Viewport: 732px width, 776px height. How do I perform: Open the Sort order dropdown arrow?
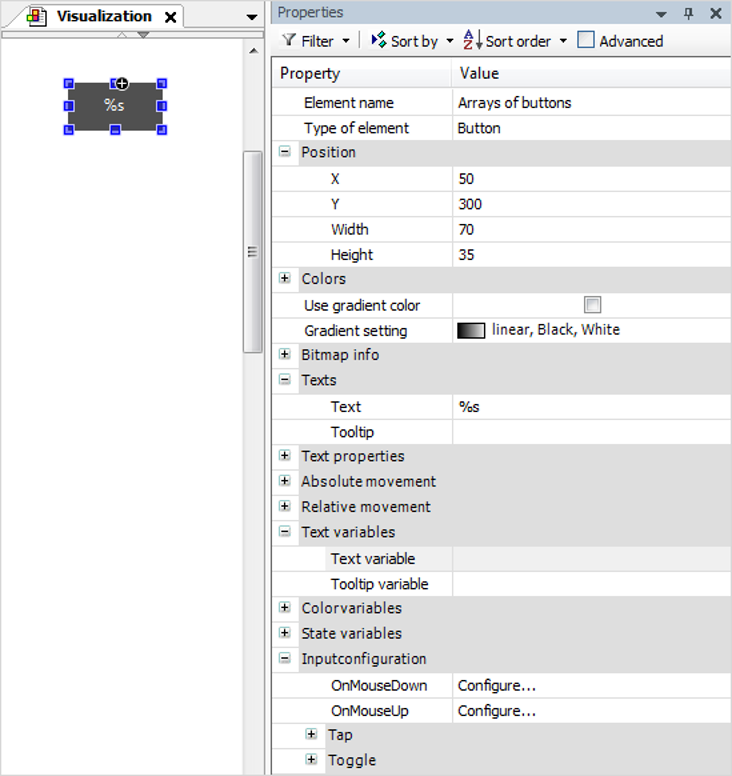(x=563, y=41)
